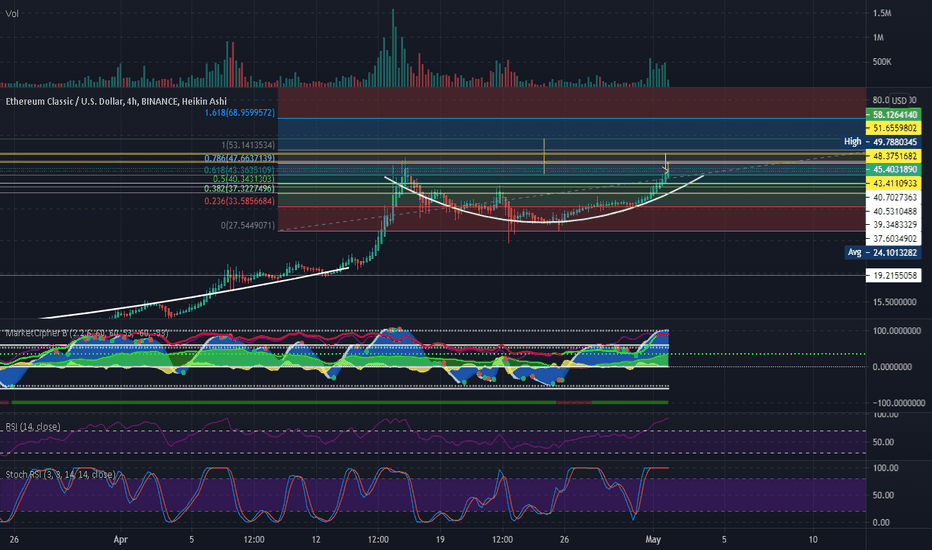932x550 pixels.
Task: Click the 39.3483329 price axis label
Action: [893, 225]
